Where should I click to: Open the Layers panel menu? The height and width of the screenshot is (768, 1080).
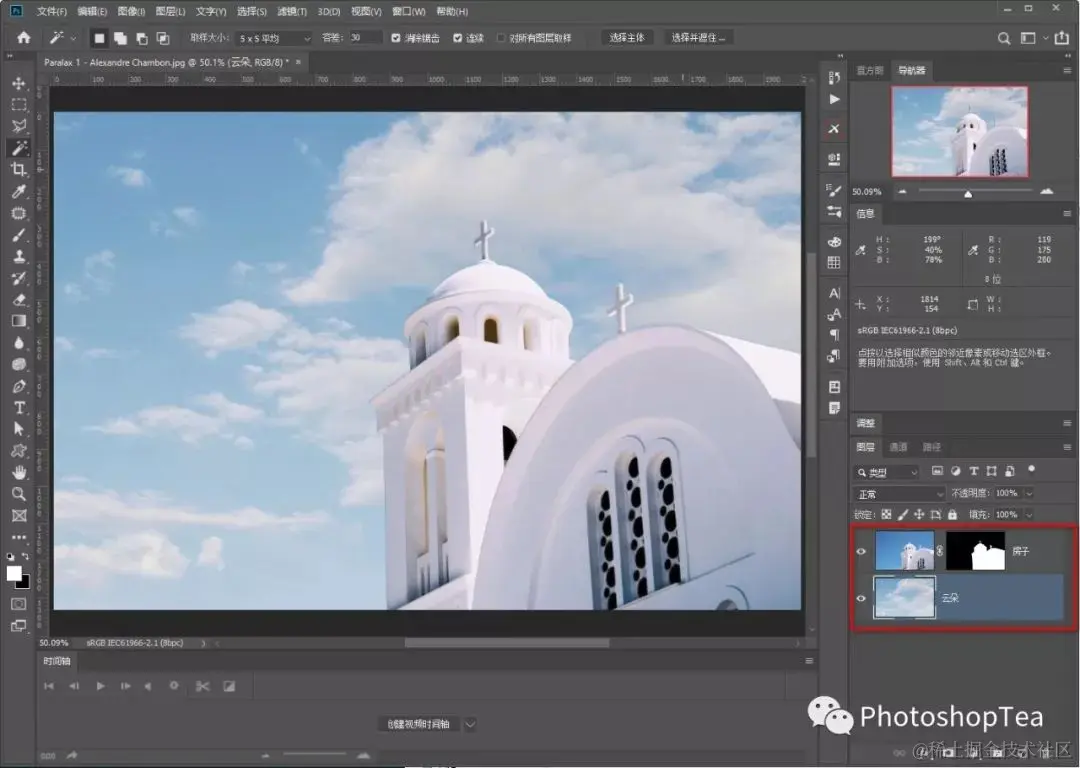point(1067,447)
